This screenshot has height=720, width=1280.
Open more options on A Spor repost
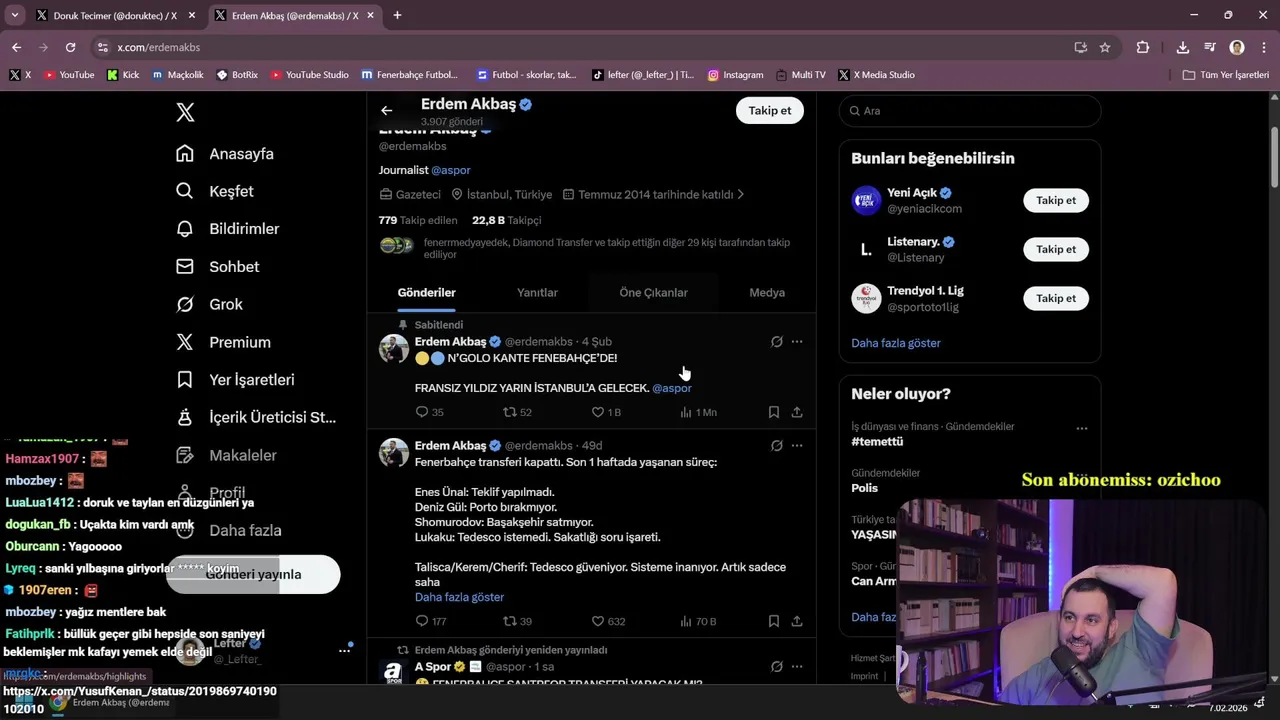click(797, 667)
